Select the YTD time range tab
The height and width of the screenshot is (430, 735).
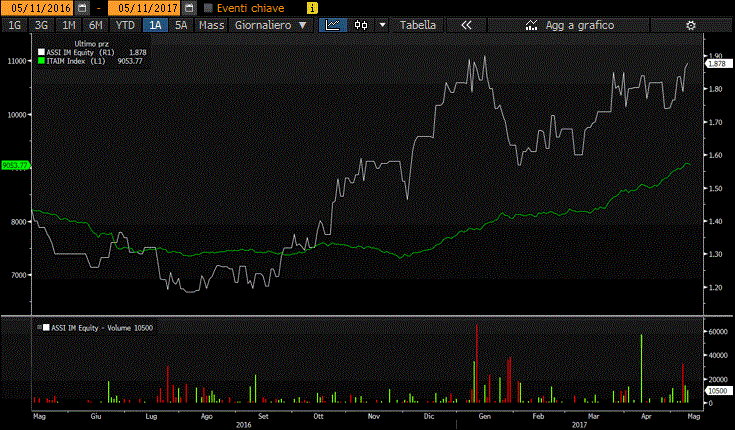point(125,24)
